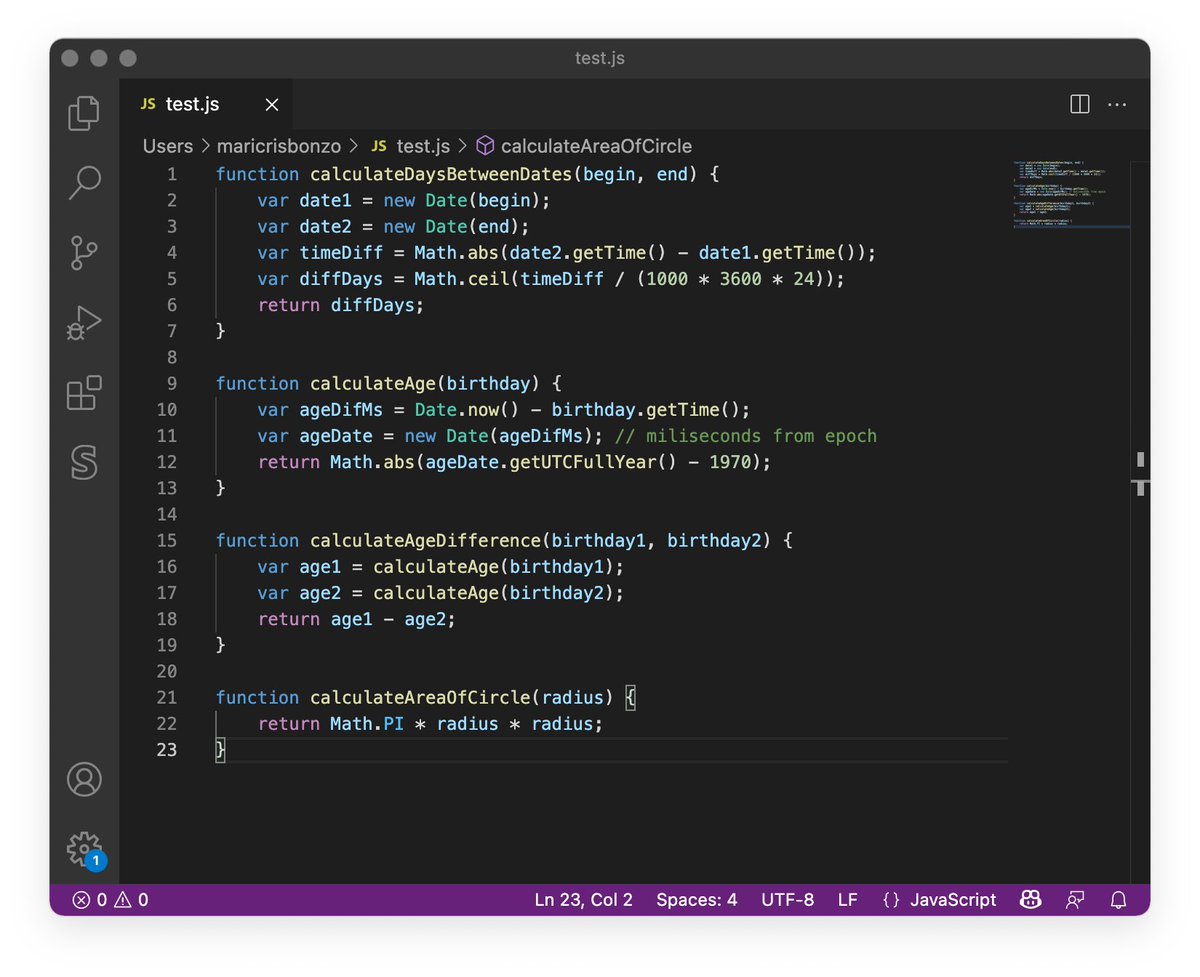1200x977 pixels.
Task: Click the test.js breadcrumb segment
Action: 410,146
